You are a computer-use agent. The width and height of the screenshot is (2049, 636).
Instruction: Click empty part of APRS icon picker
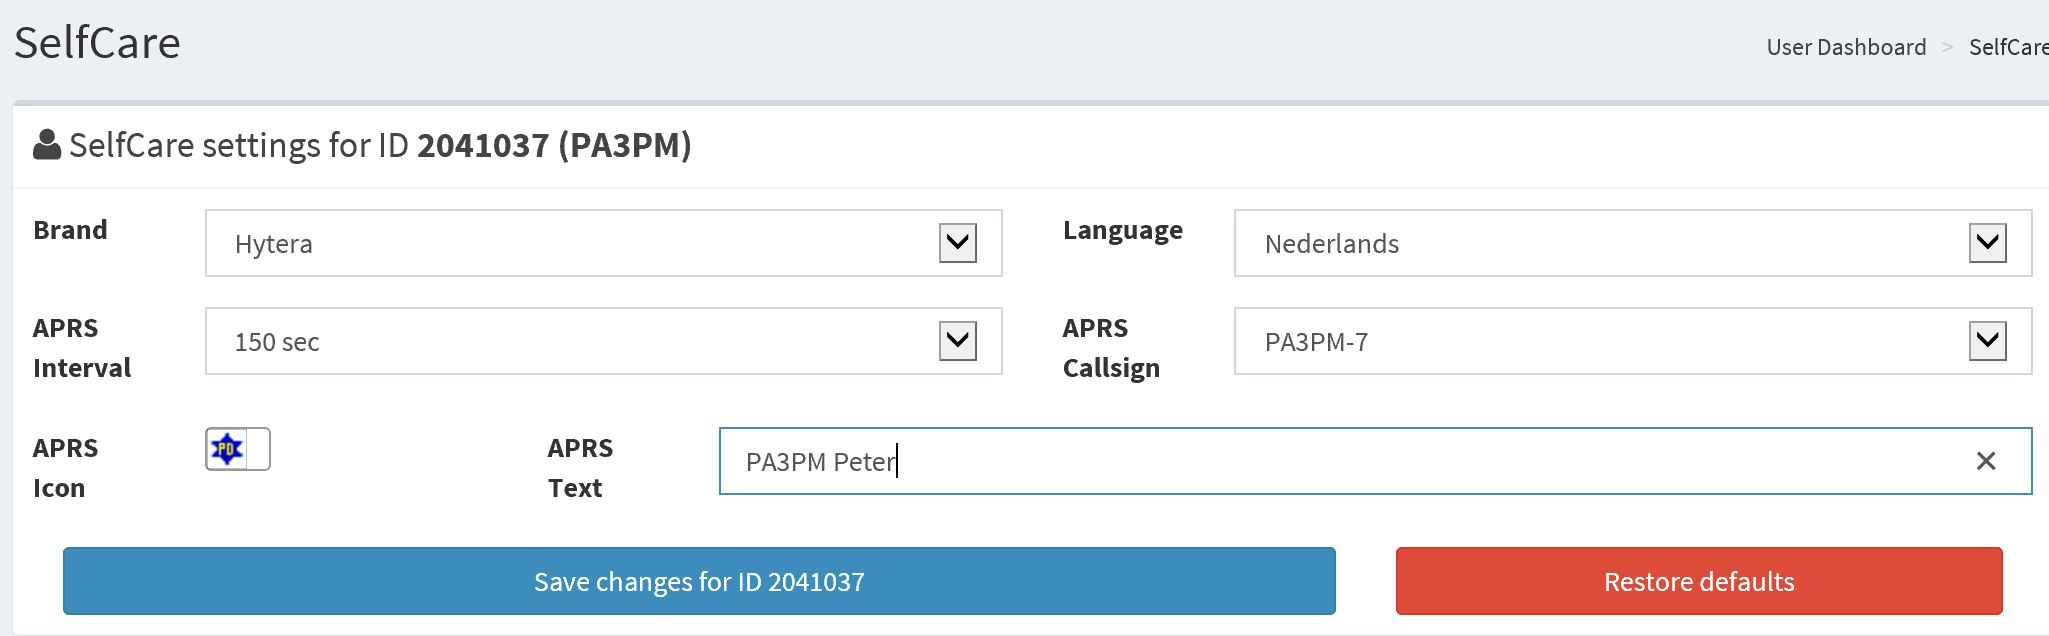pos(258,449)
